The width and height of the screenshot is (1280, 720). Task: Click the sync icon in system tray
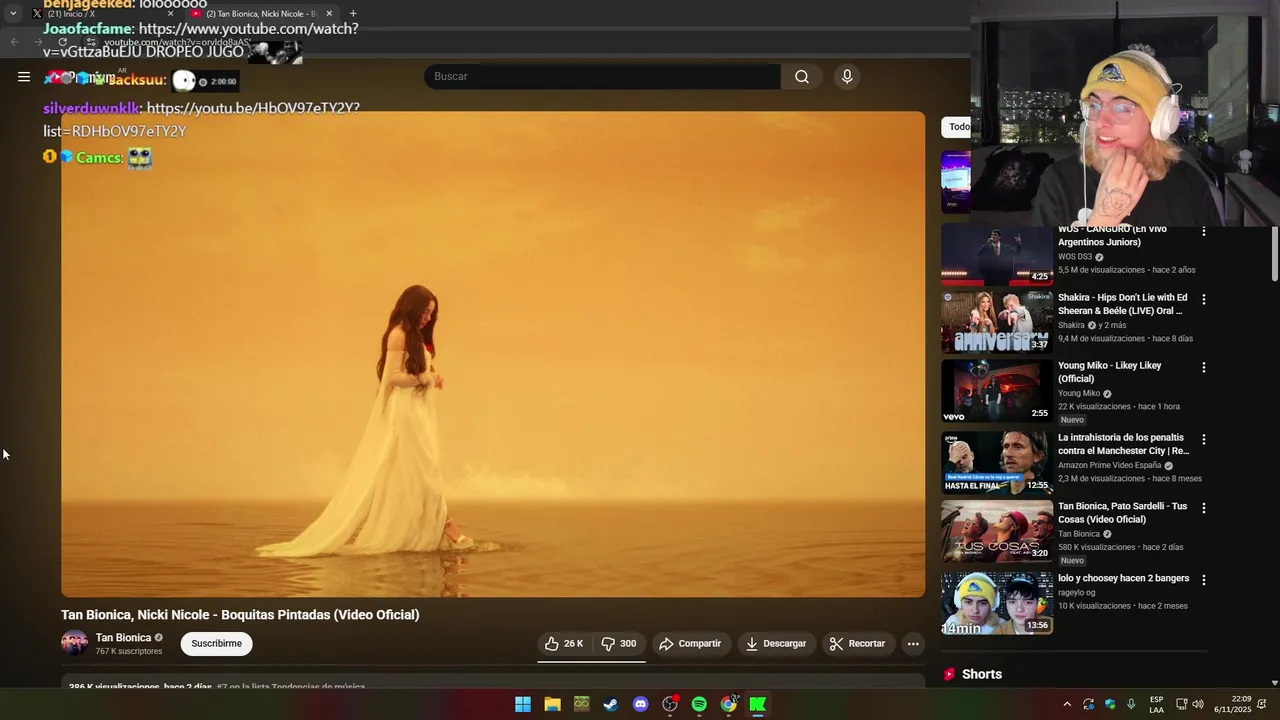click(x=1089, y=705)
